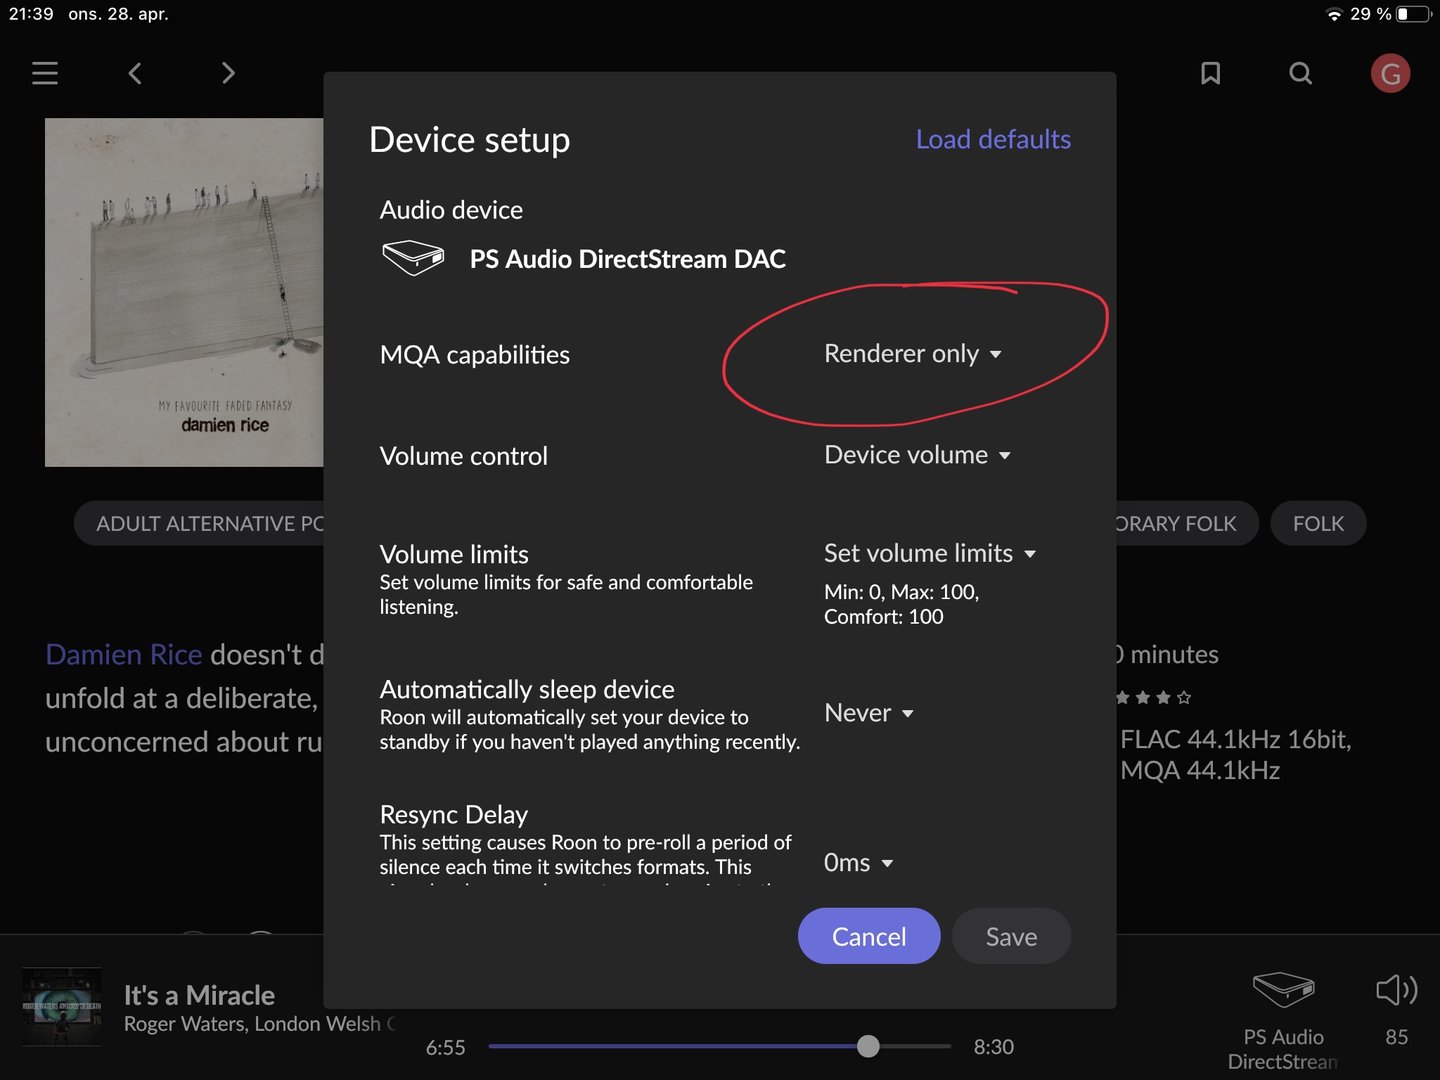This screenshot has height=1080, width=1440.
Task: Click the elapsed time 6:55
Action: 446,1047
